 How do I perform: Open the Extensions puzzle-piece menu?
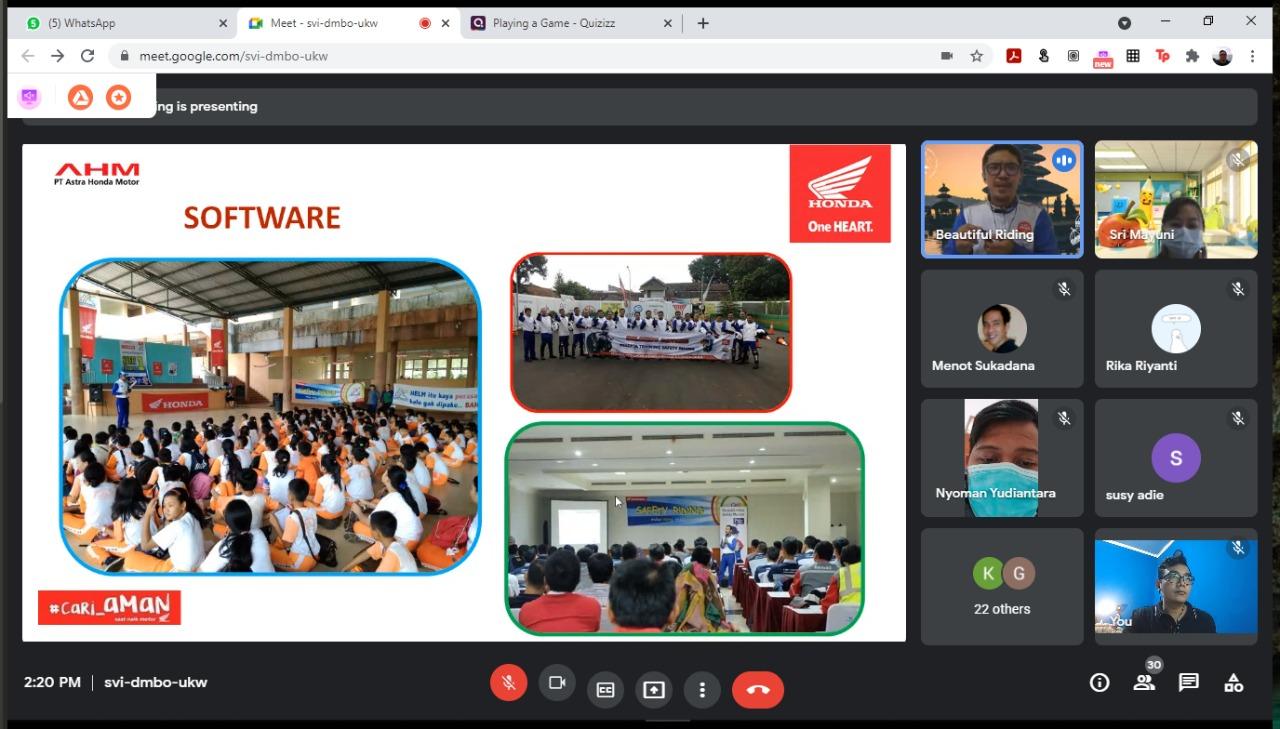click(x=1192, y=56)
